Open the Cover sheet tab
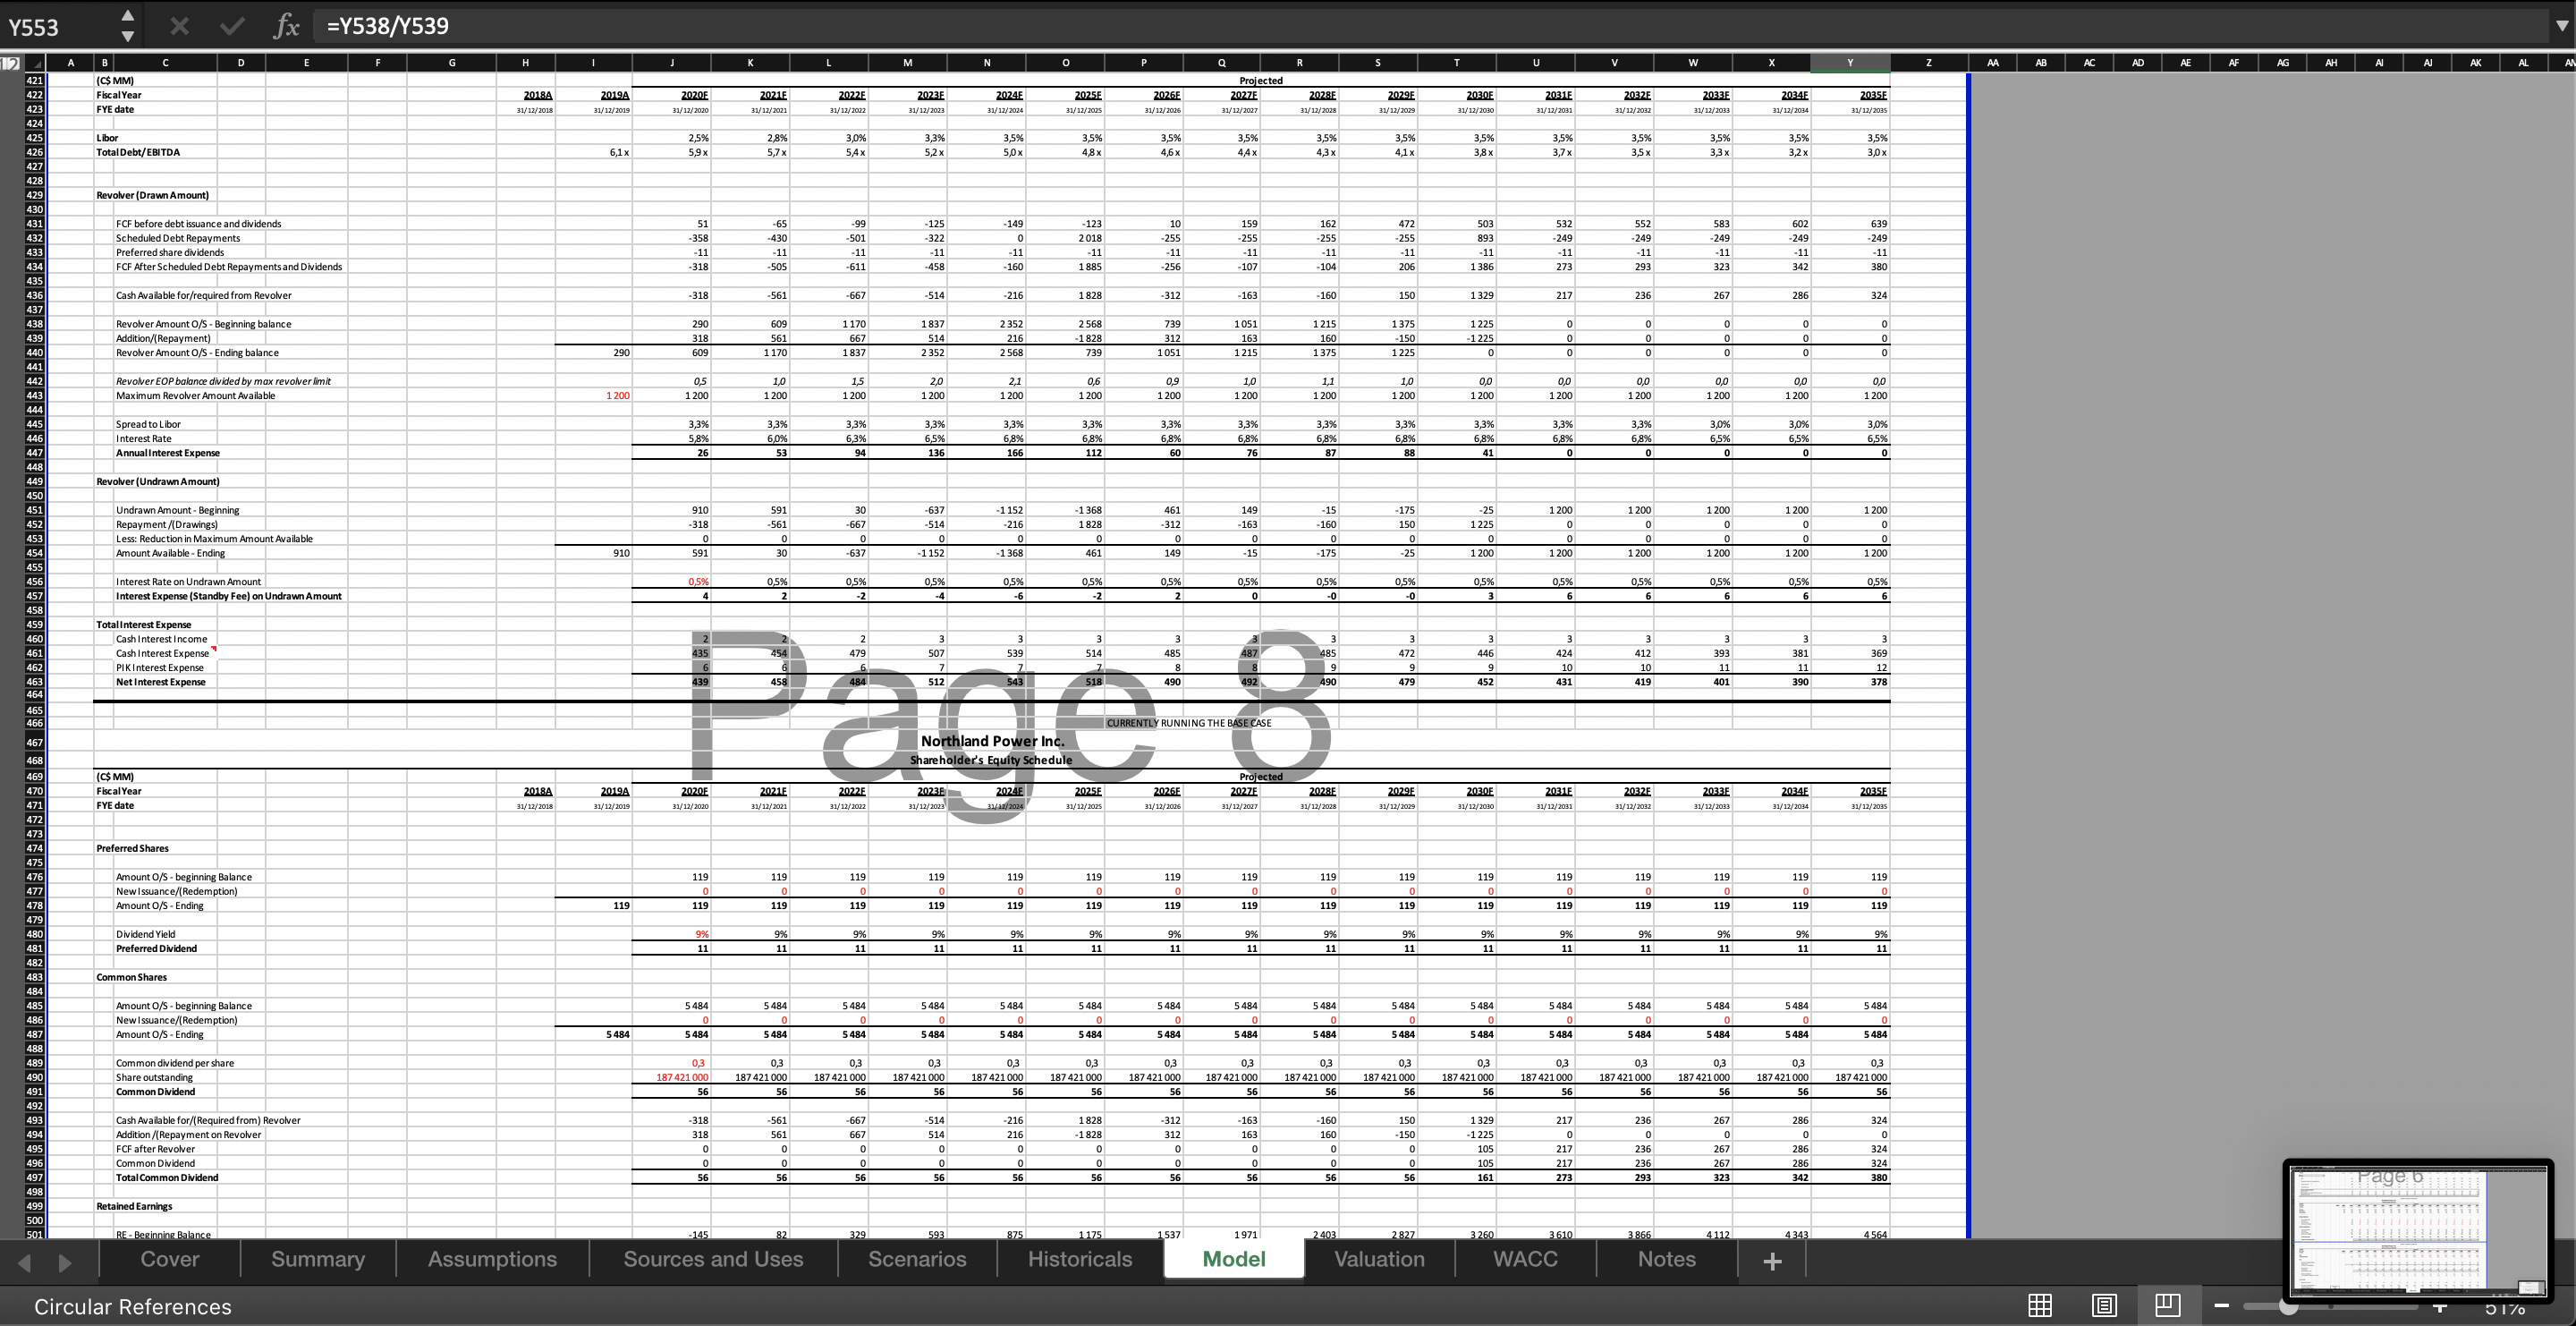 [170, 1259]
